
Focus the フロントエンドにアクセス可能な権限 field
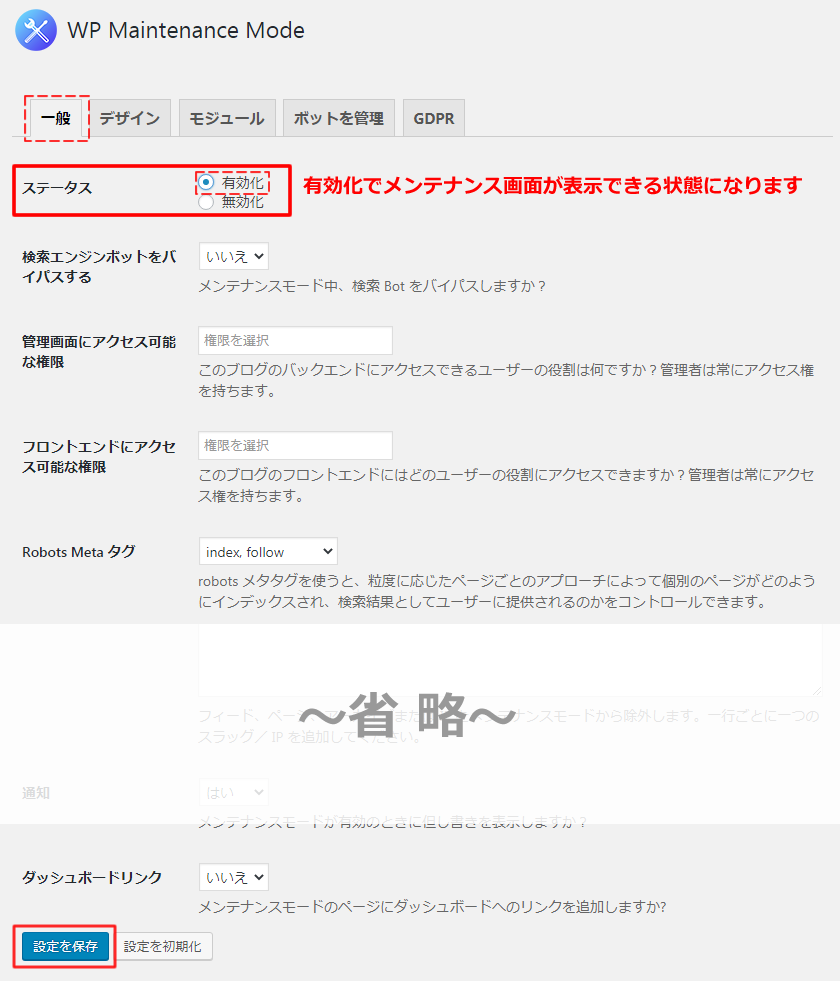click(295, 445)
